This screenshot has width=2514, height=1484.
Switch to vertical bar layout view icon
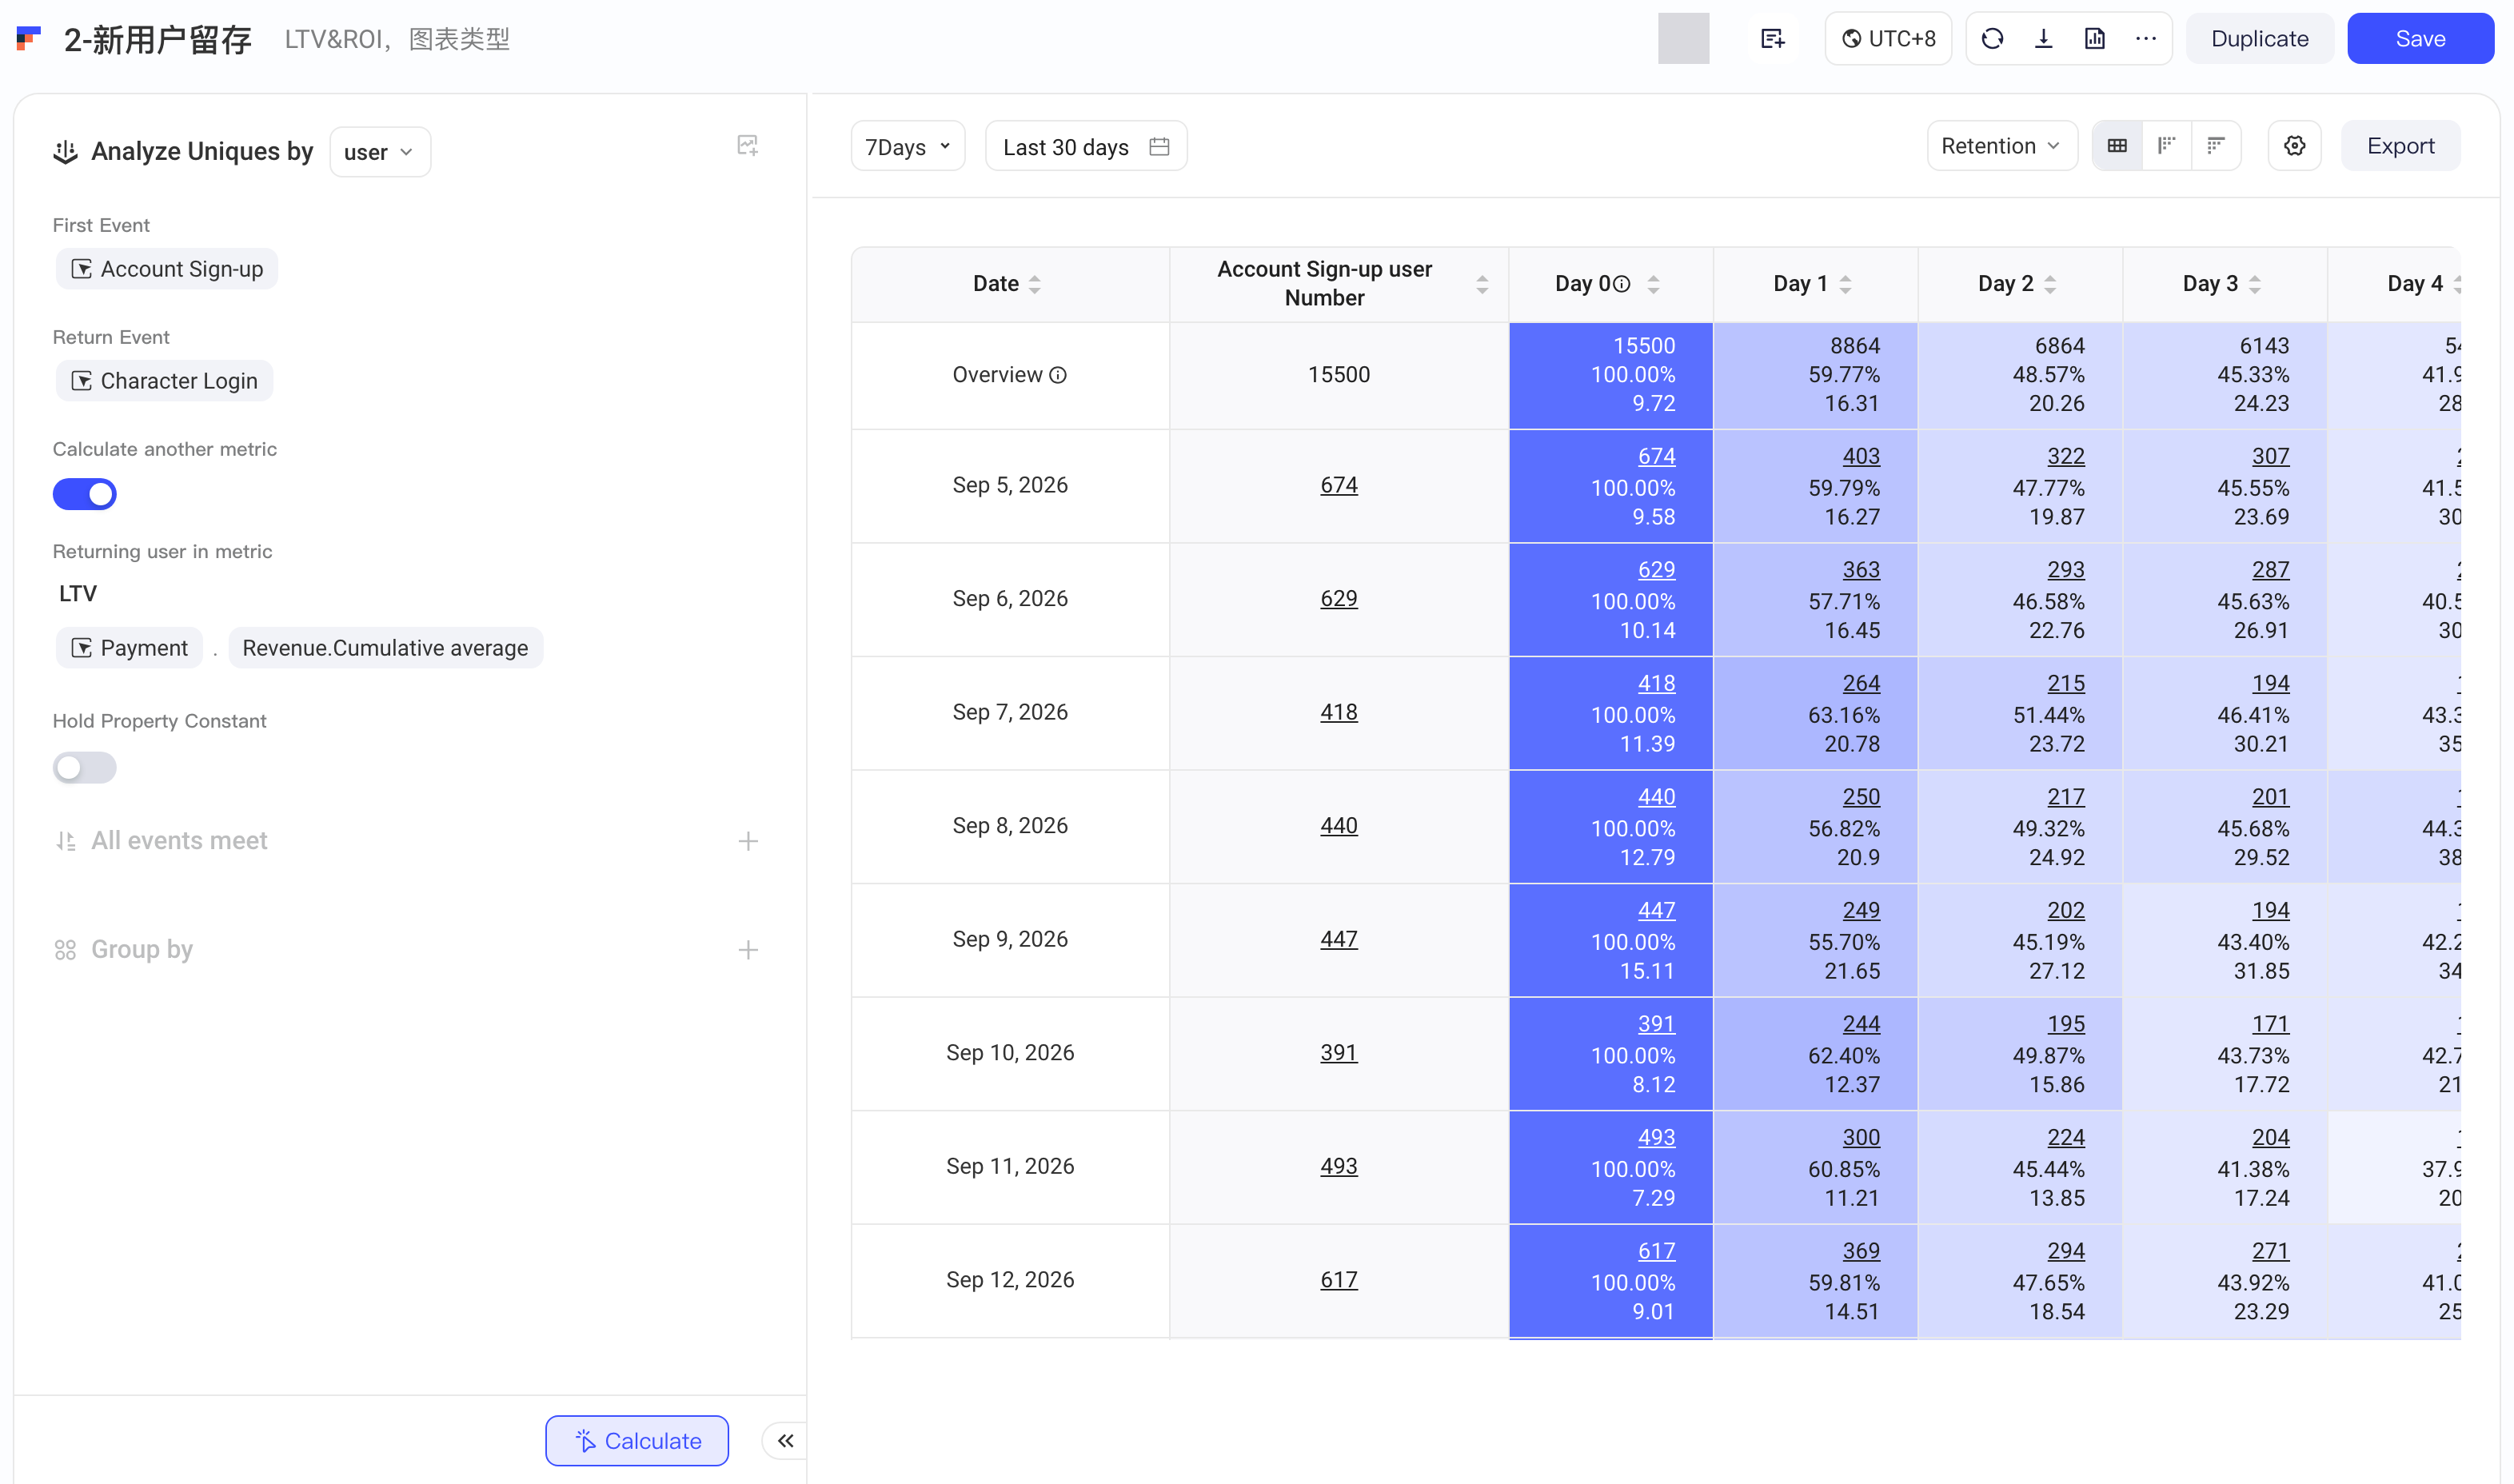coord(2166,146)
